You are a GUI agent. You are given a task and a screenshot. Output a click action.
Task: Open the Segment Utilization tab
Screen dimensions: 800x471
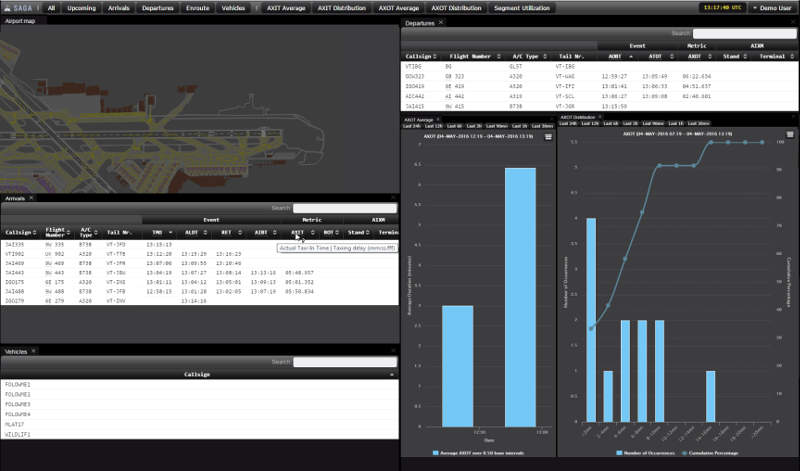pos(523,7)
